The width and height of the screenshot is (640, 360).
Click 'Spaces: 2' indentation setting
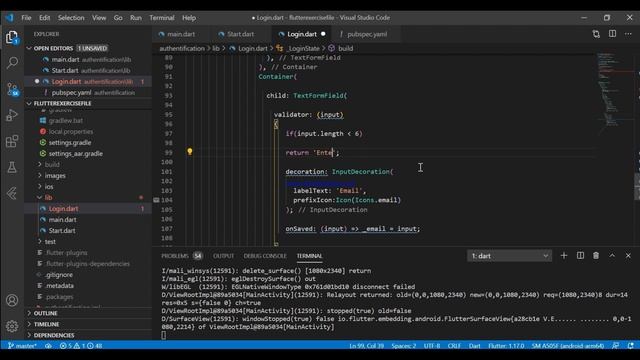coord(404,346)
